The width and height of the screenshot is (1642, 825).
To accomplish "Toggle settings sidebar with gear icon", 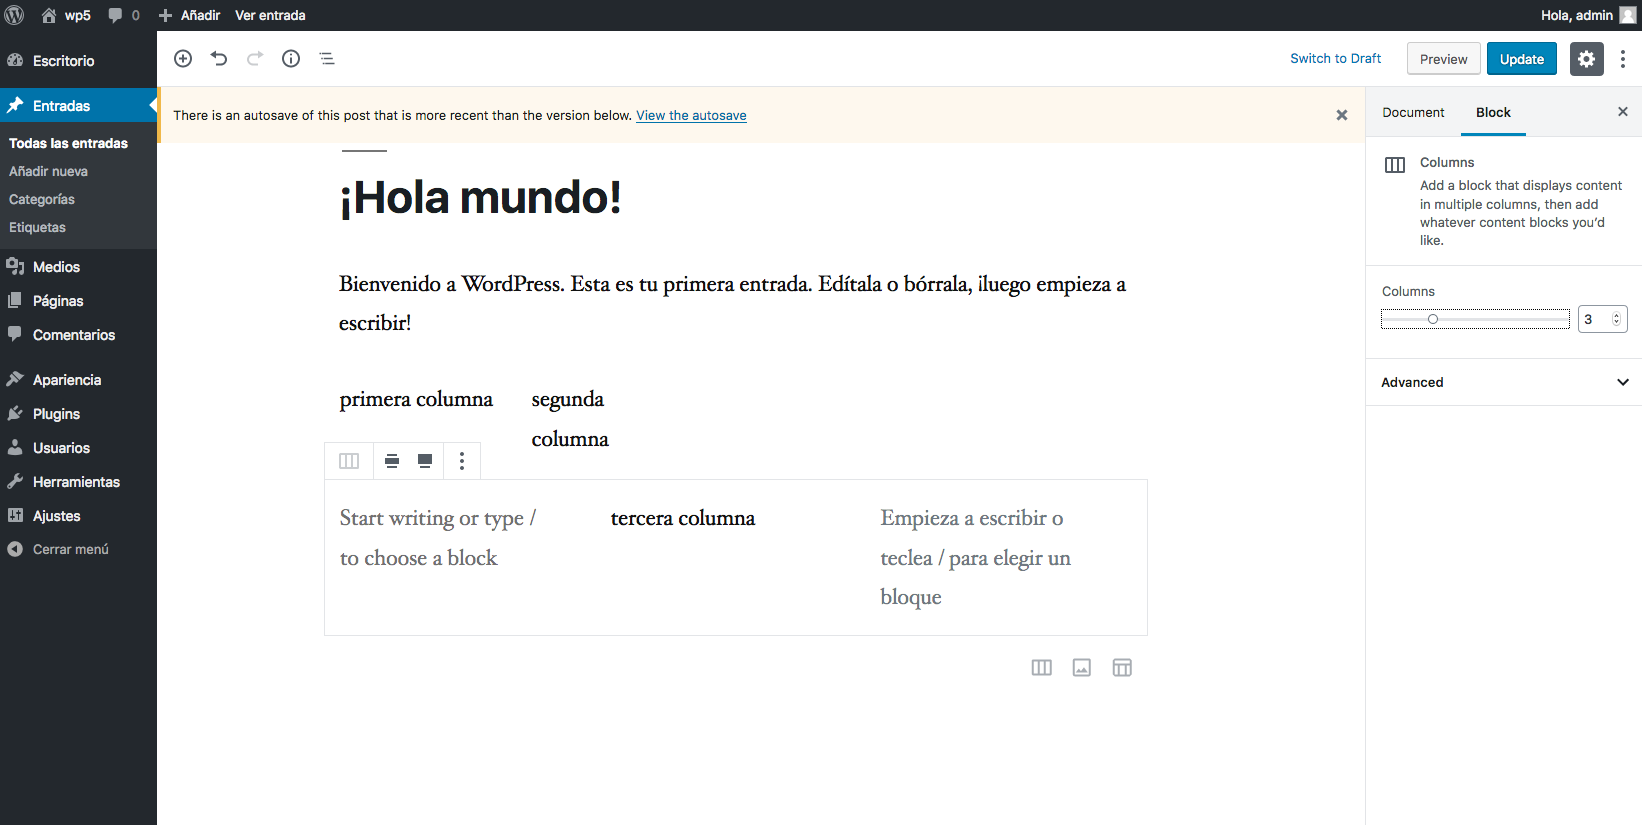I will pos(1586,59).
